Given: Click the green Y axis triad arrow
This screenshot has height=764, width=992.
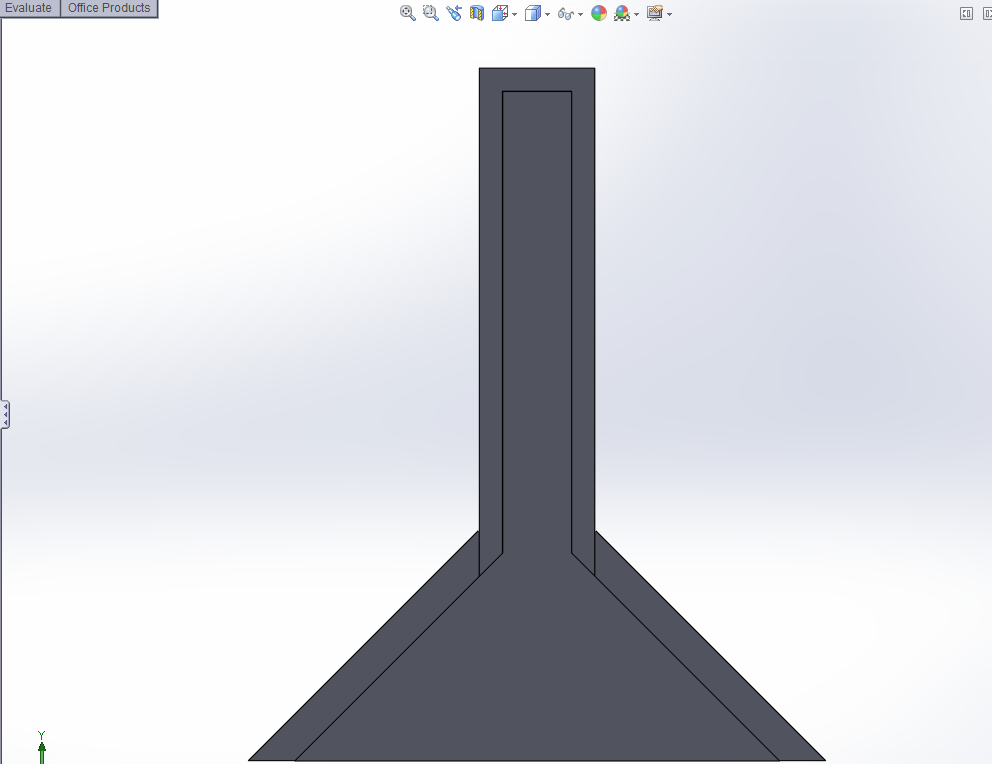Looking at the screenshot, I should 42,751.
